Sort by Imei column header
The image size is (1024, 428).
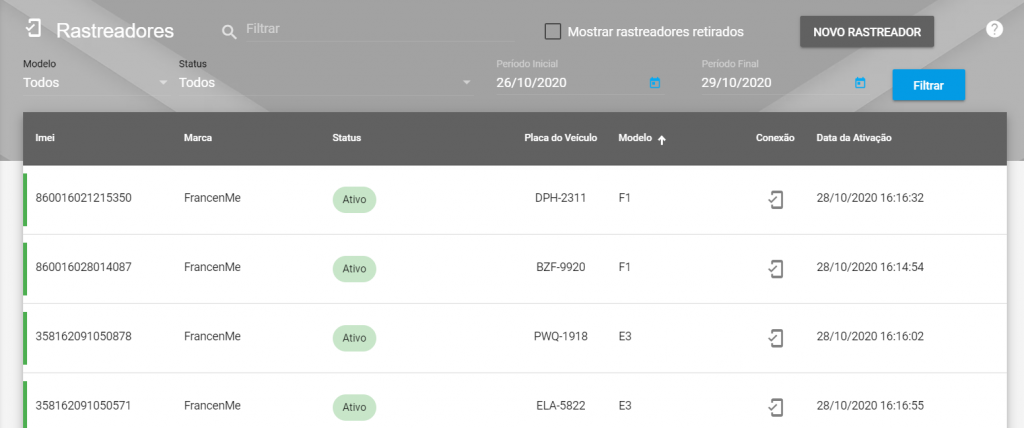click(x=44, y=138)
